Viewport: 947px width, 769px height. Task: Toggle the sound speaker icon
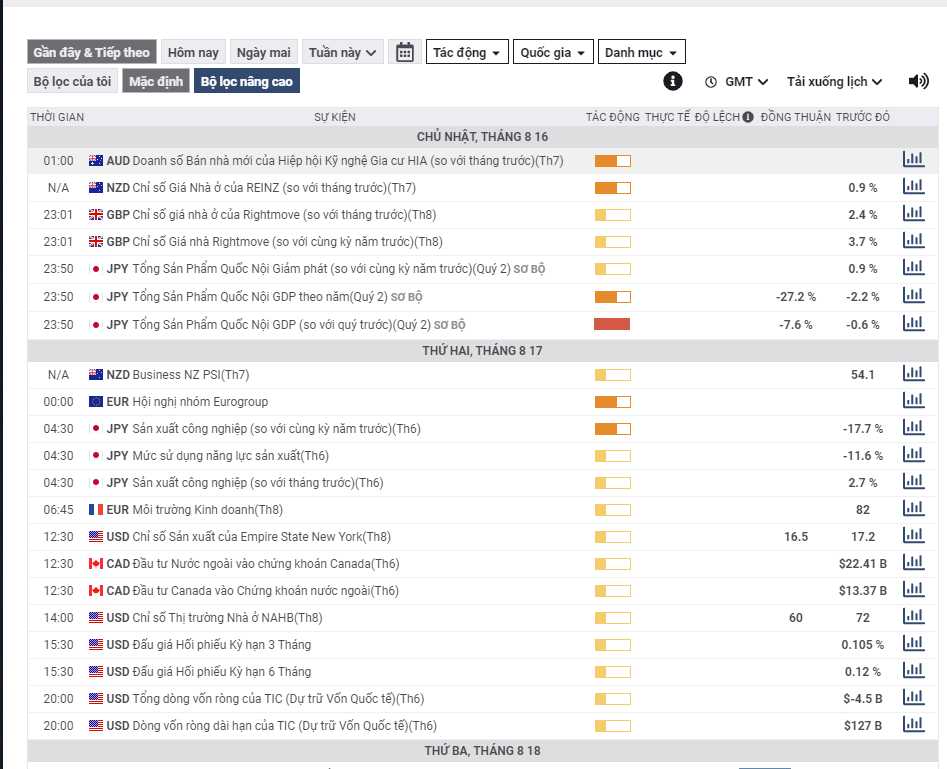click(x=918, y=81)
